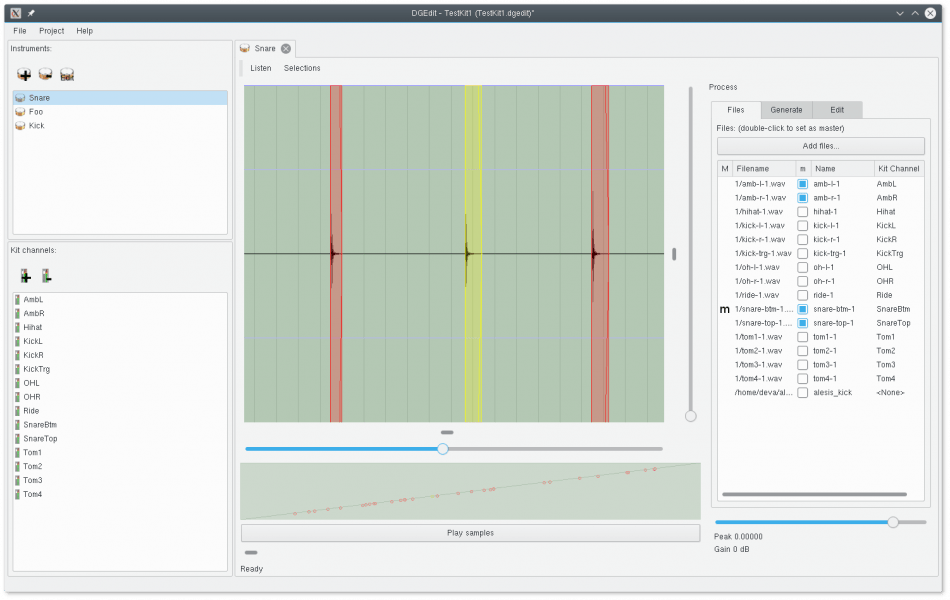Select Ride kit channel

120,411
